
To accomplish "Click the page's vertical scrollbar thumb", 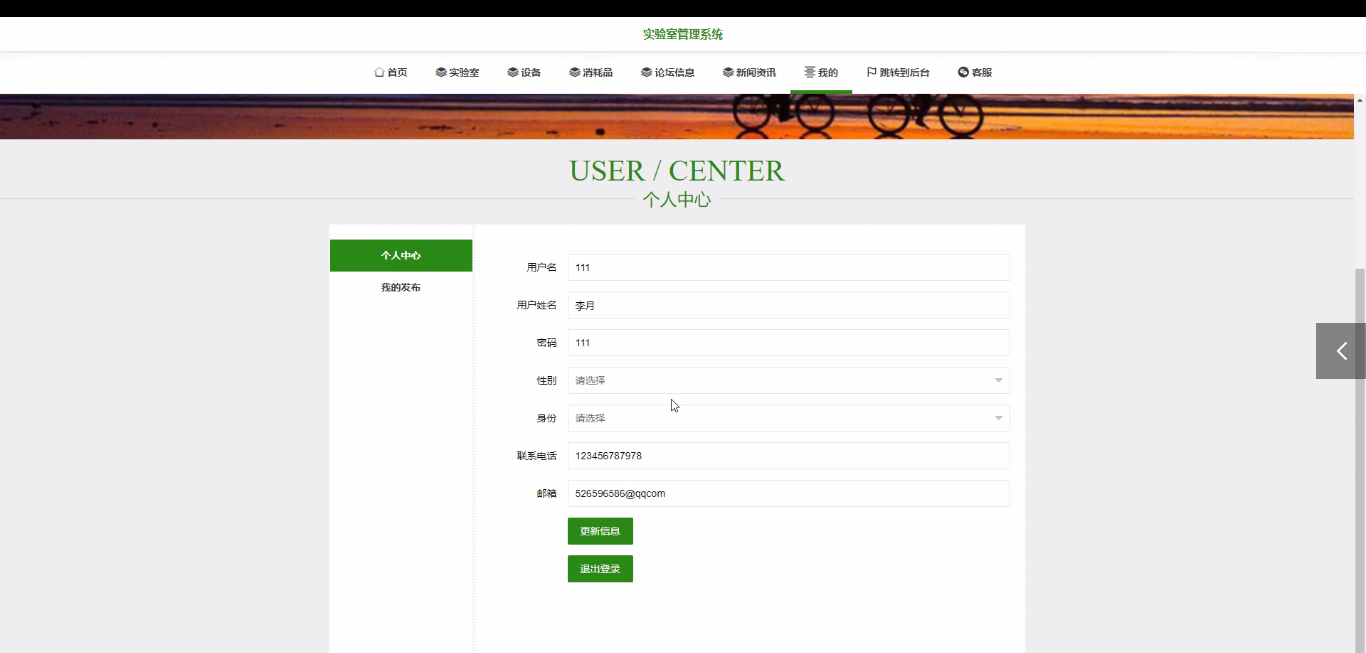I will pos(1360,460).
